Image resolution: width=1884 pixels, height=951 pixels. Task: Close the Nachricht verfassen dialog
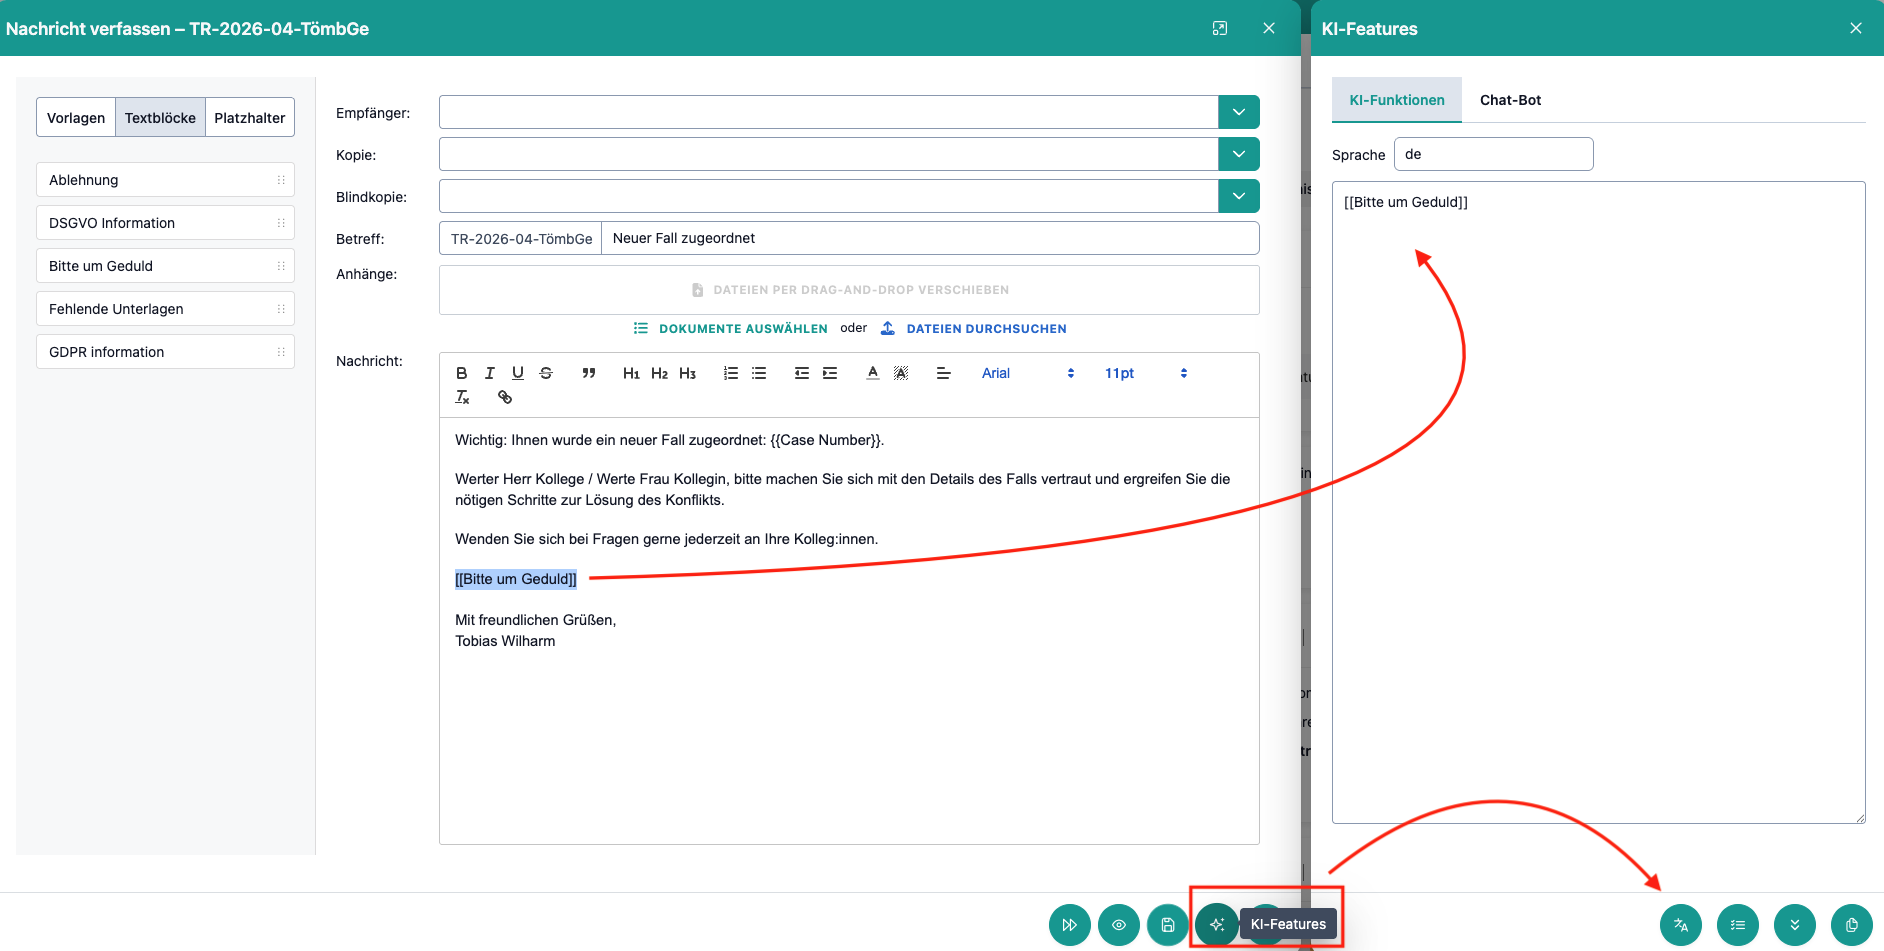pyautogui.click(x=1269, y=28)
